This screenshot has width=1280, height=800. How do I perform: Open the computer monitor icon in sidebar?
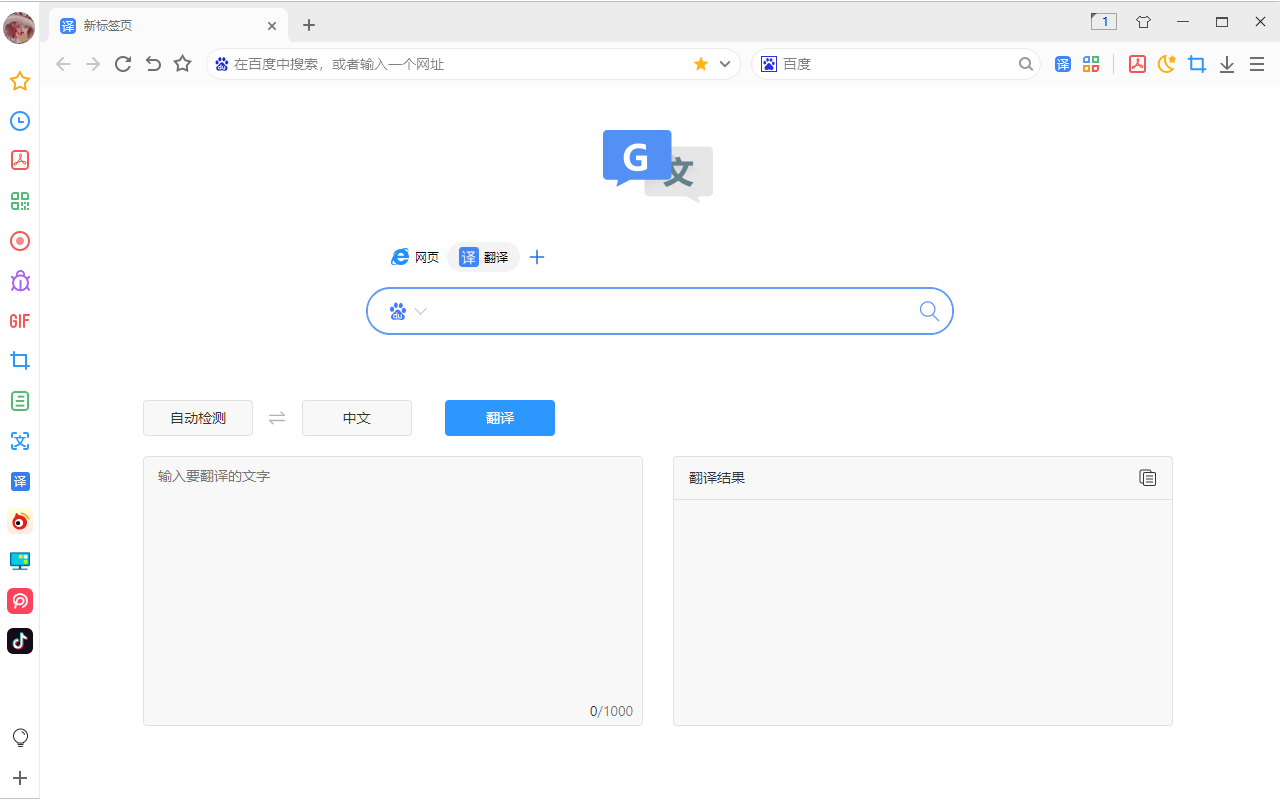click(20, 561)
